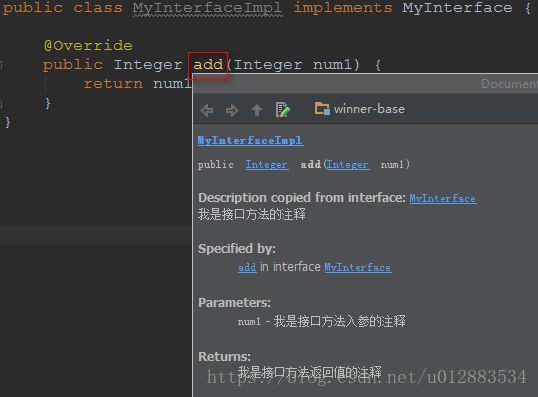The image size is (538, 397).
Task: Click the up arrow in documentation toolbar
Action: [257, 110]
